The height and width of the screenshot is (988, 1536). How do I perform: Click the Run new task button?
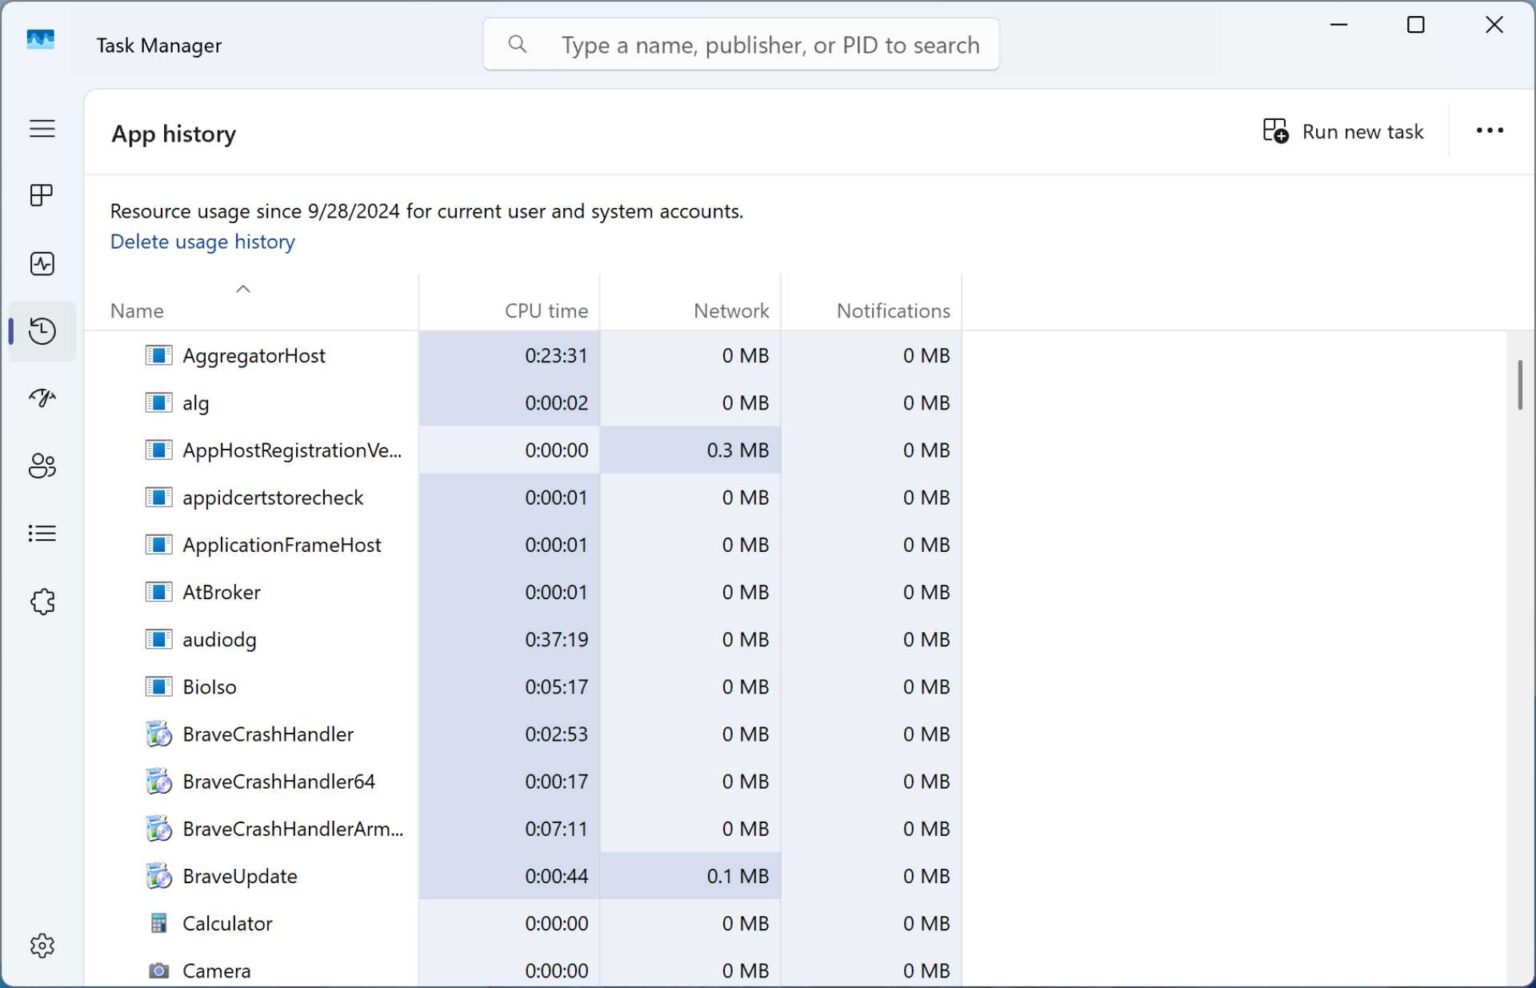tap(1343, 131)
